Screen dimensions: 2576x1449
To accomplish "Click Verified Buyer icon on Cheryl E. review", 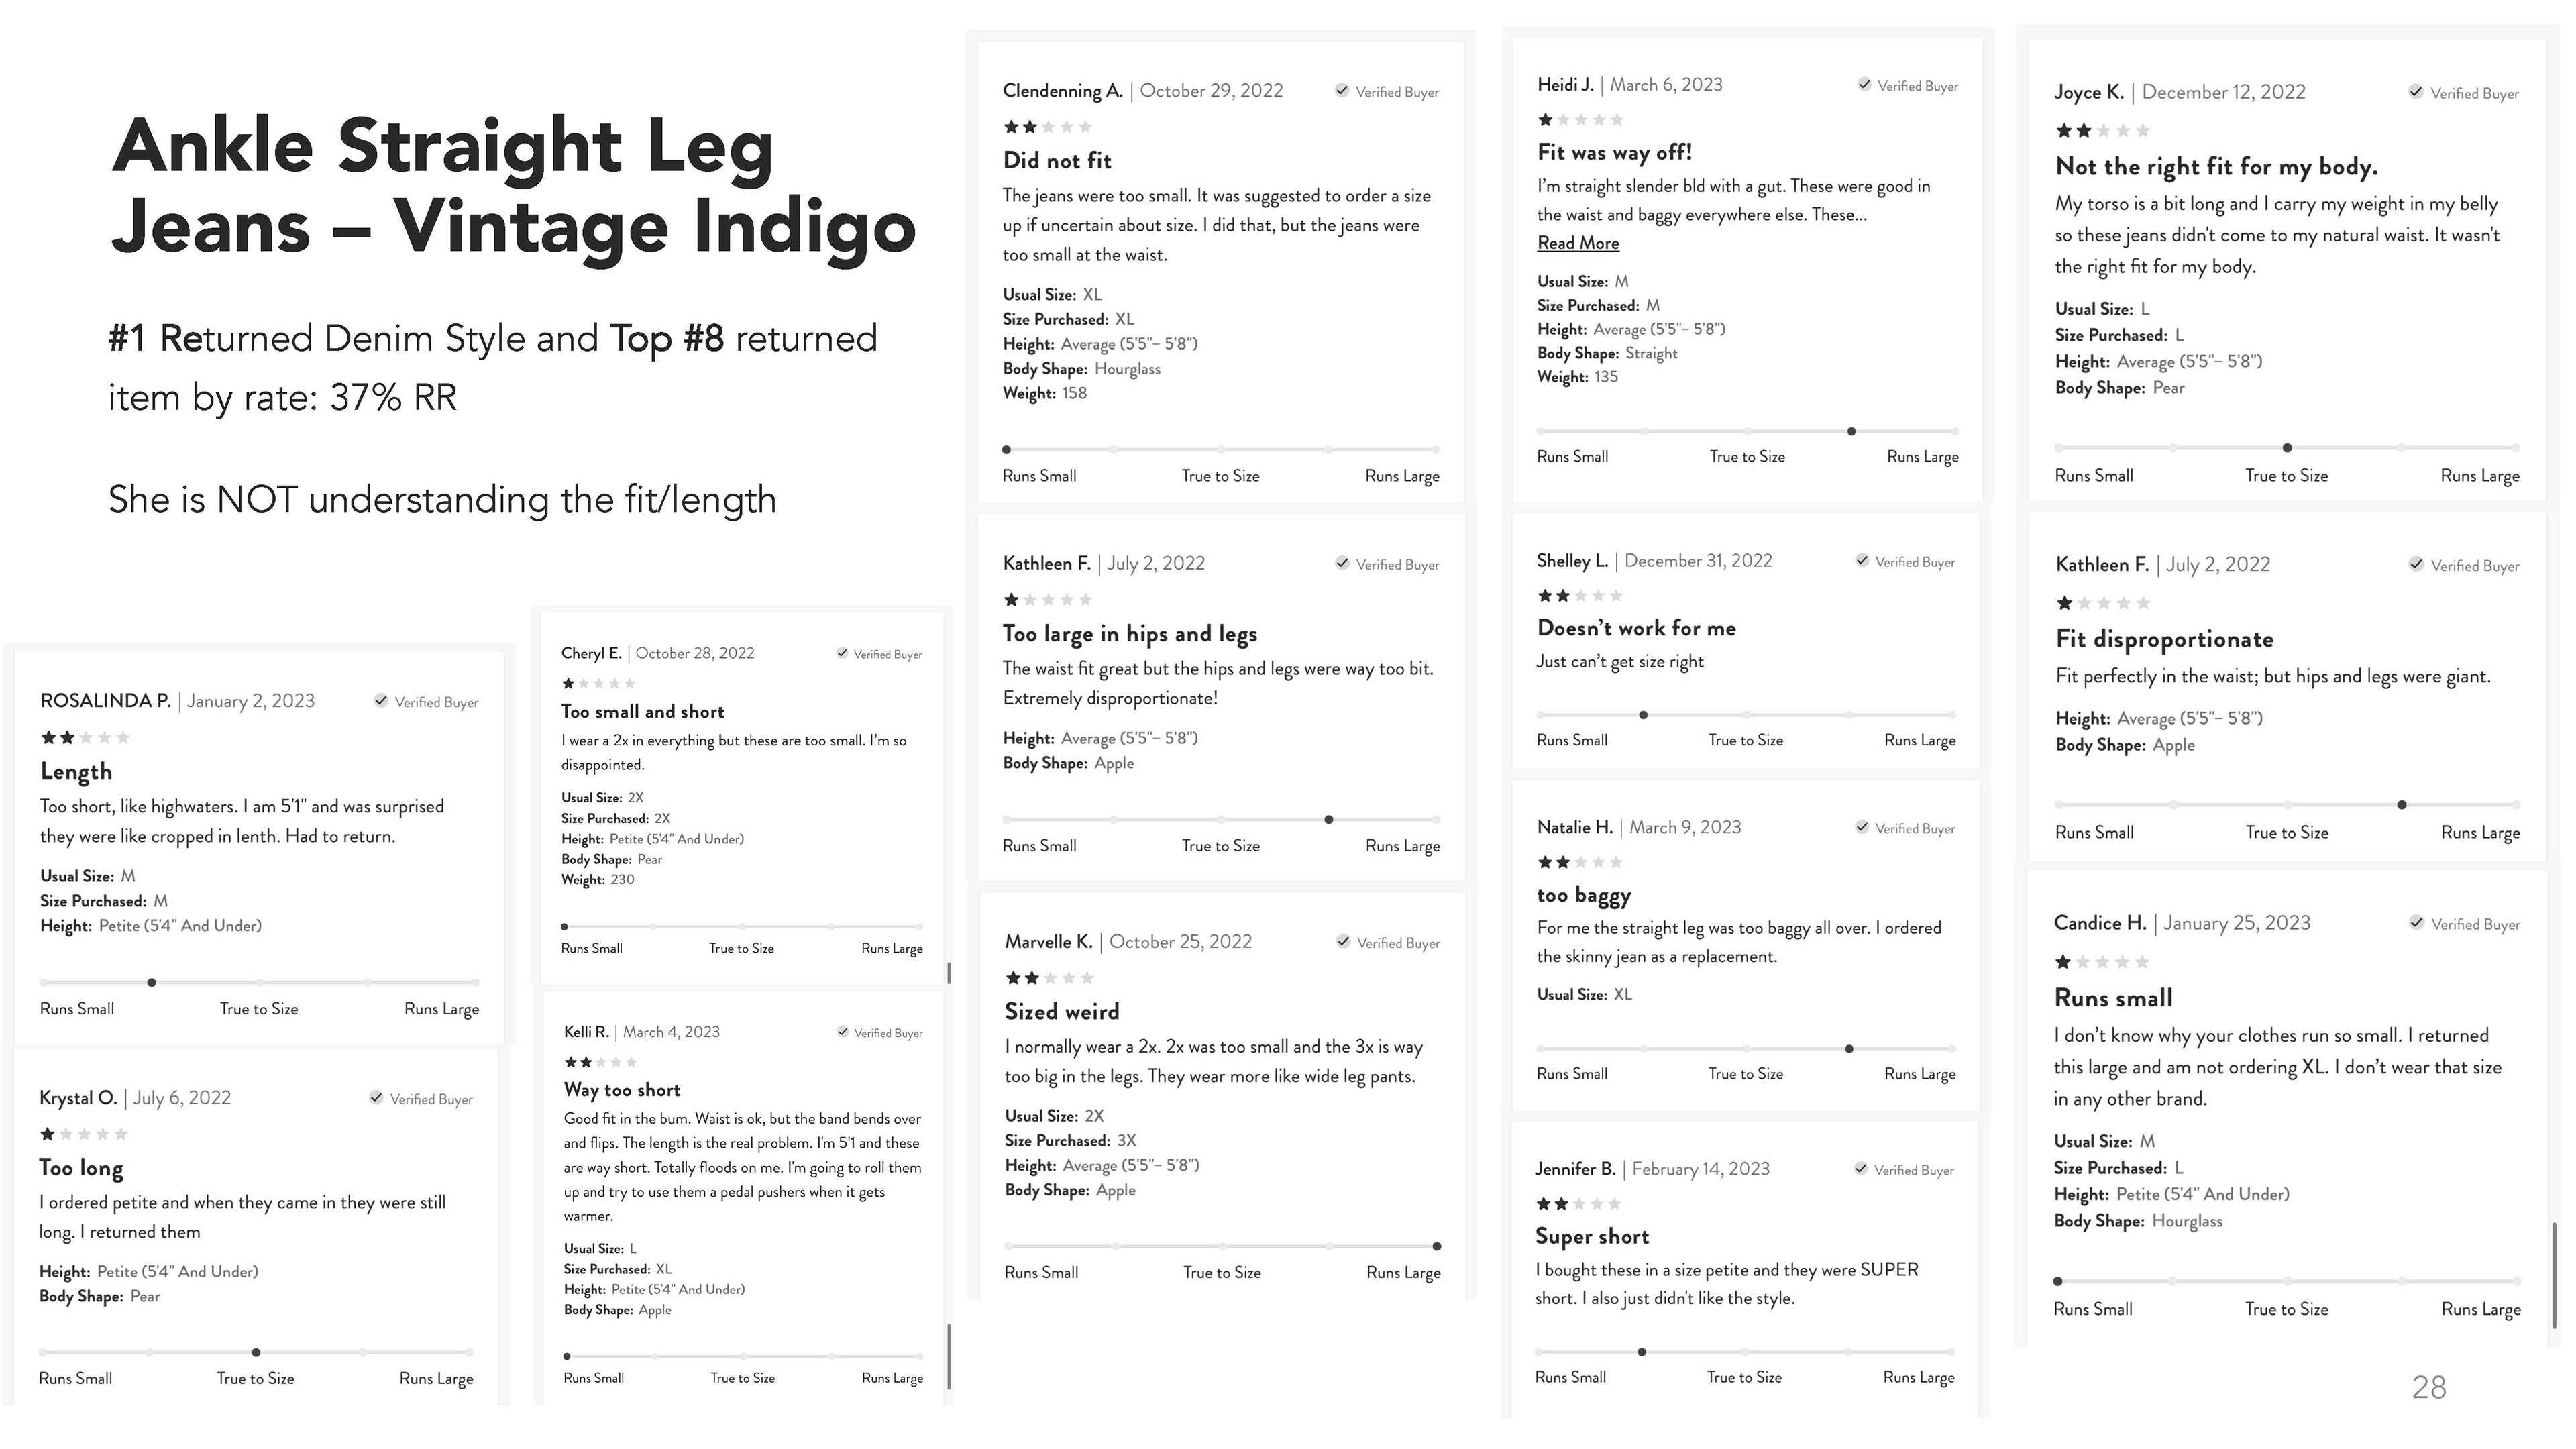I will [842, 653].
